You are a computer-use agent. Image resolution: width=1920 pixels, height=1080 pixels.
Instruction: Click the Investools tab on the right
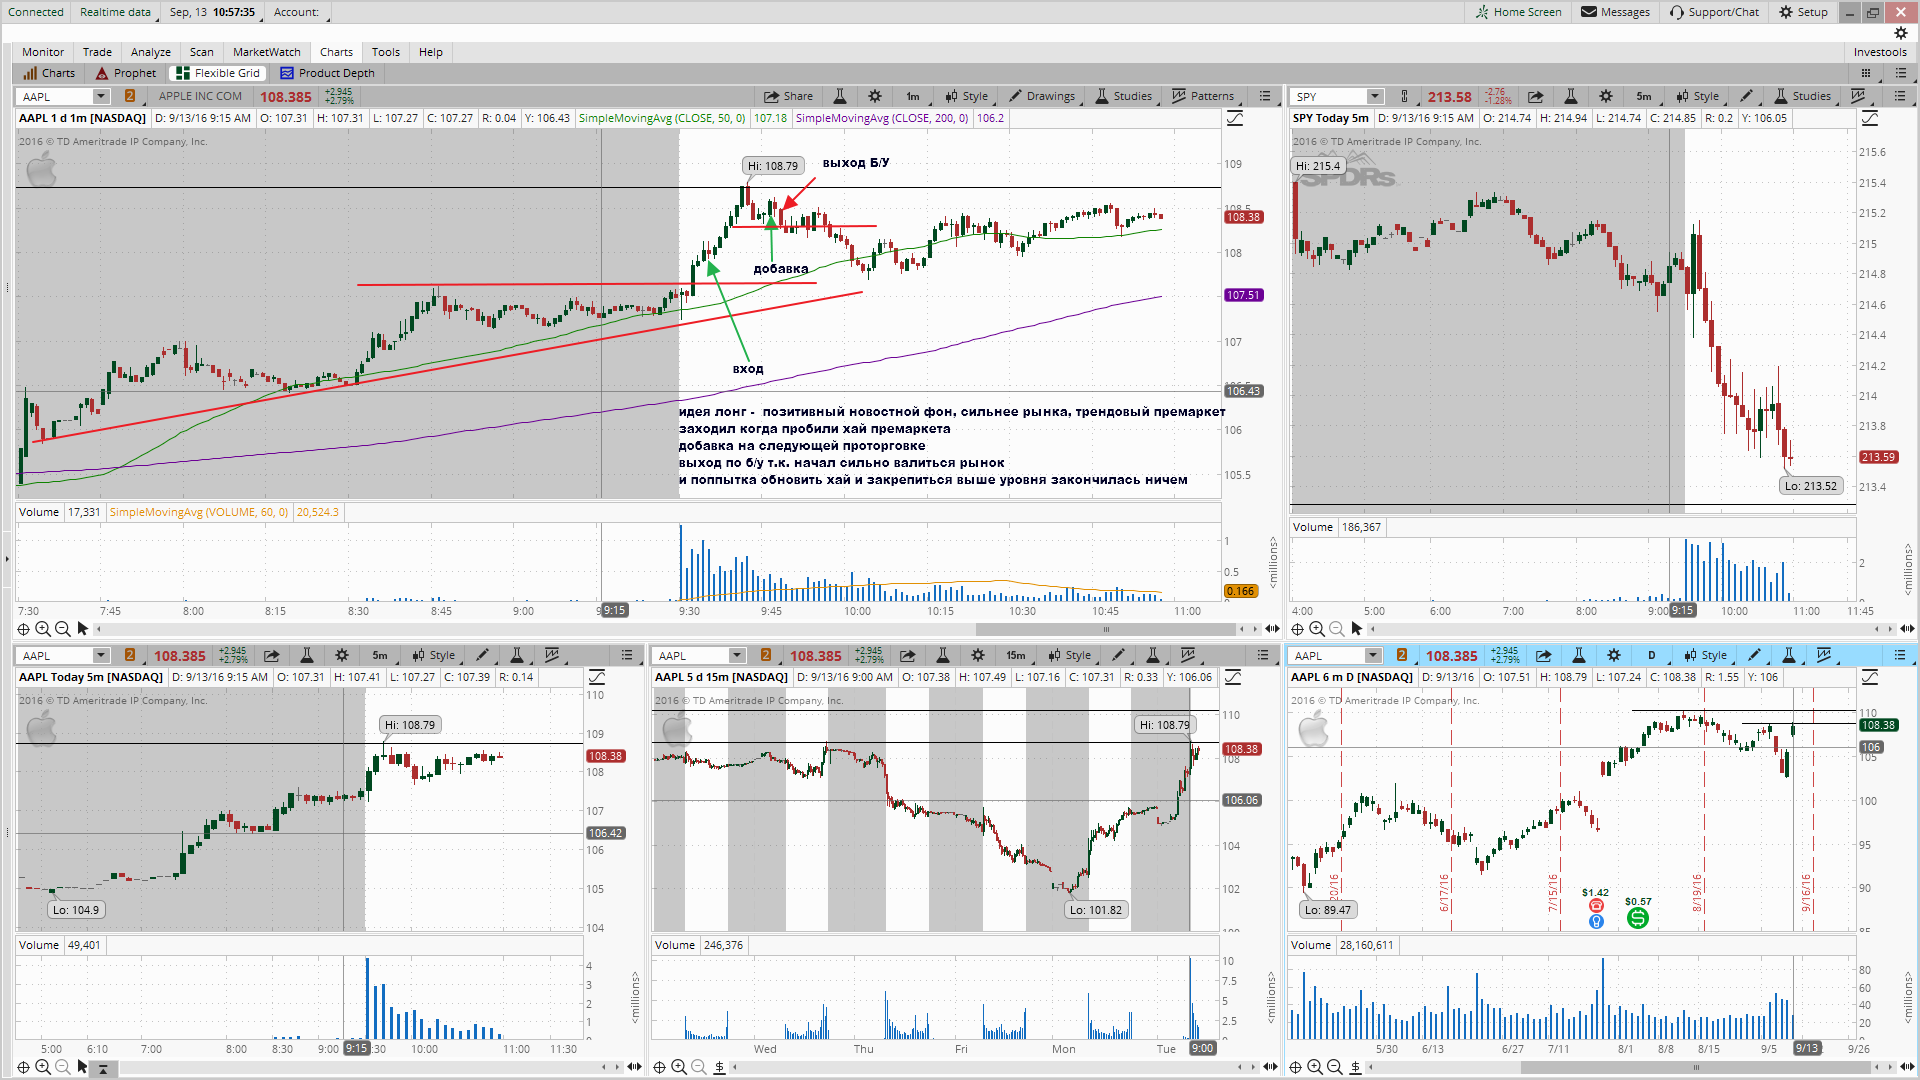1880,52
